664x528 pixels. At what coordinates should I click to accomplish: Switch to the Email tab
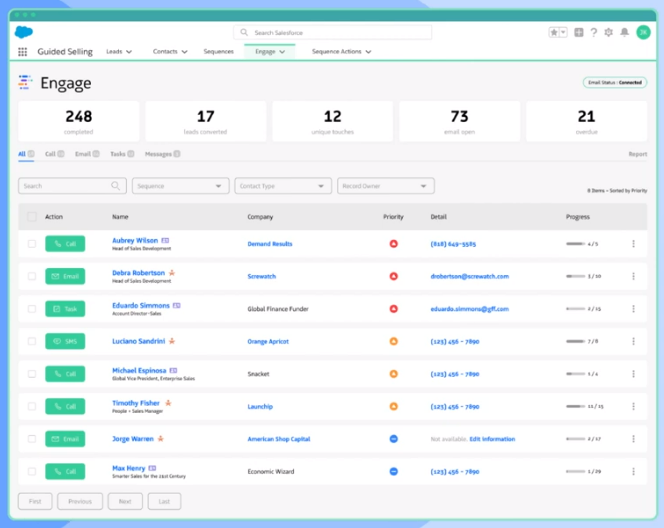click(x=87, y=154)
